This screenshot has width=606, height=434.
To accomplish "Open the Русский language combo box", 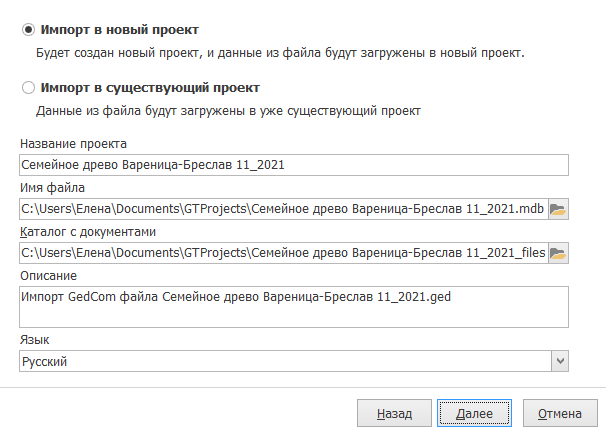I will [x=294, y=361].
